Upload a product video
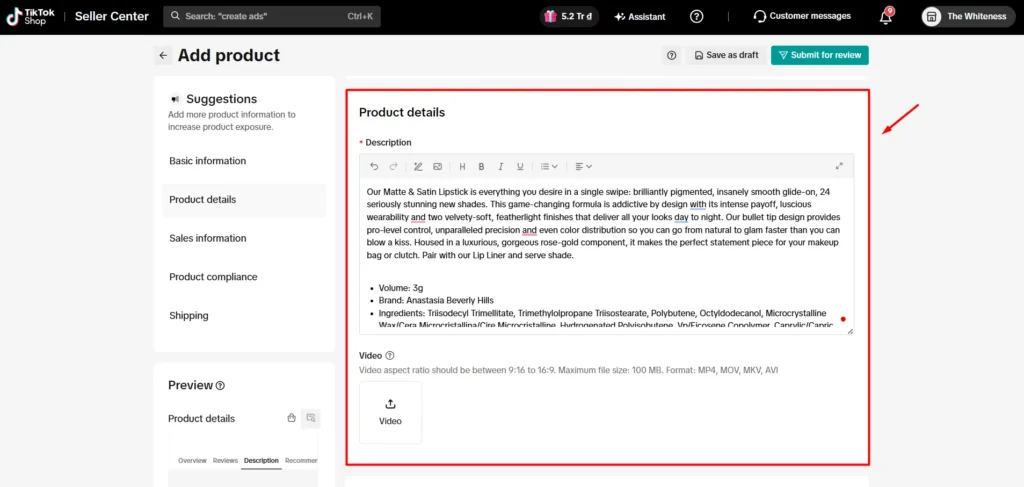1024x487 pixels. point(391,413)
